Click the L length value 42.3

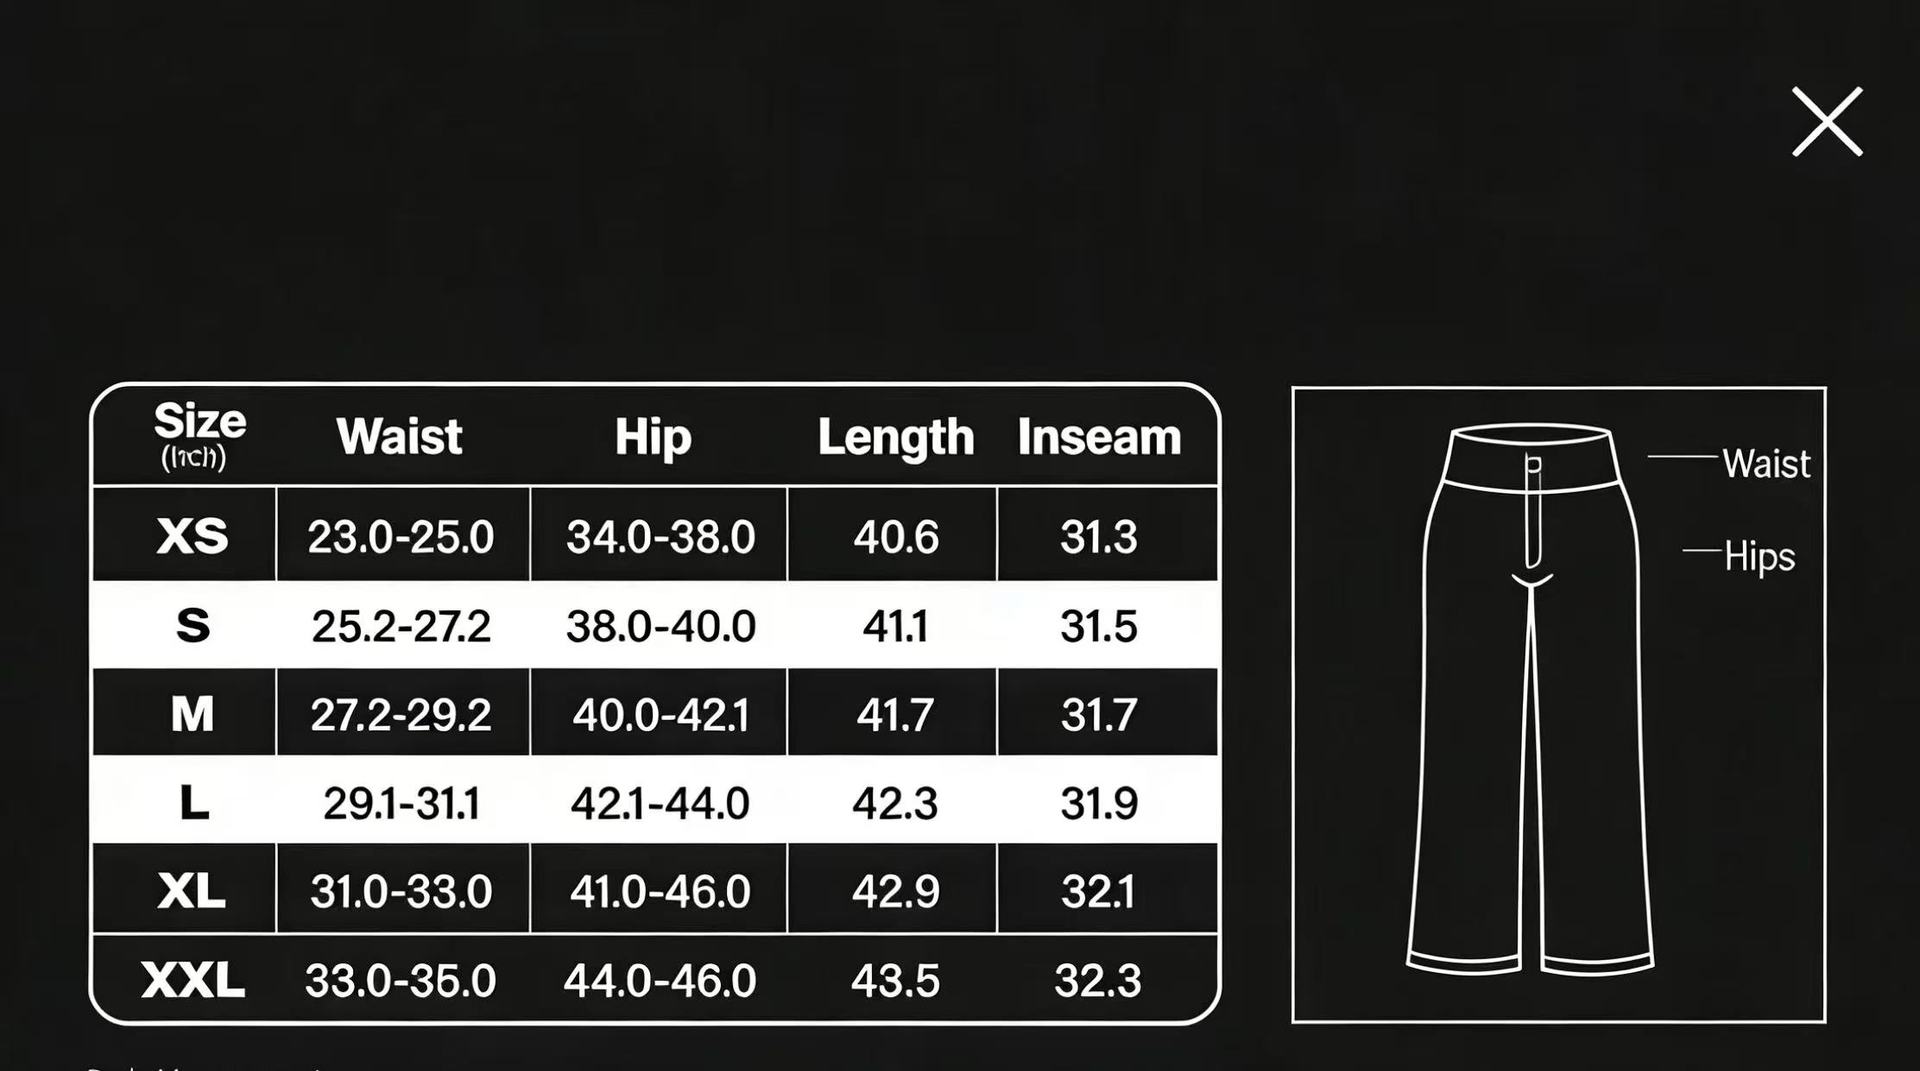coord(895,803)
